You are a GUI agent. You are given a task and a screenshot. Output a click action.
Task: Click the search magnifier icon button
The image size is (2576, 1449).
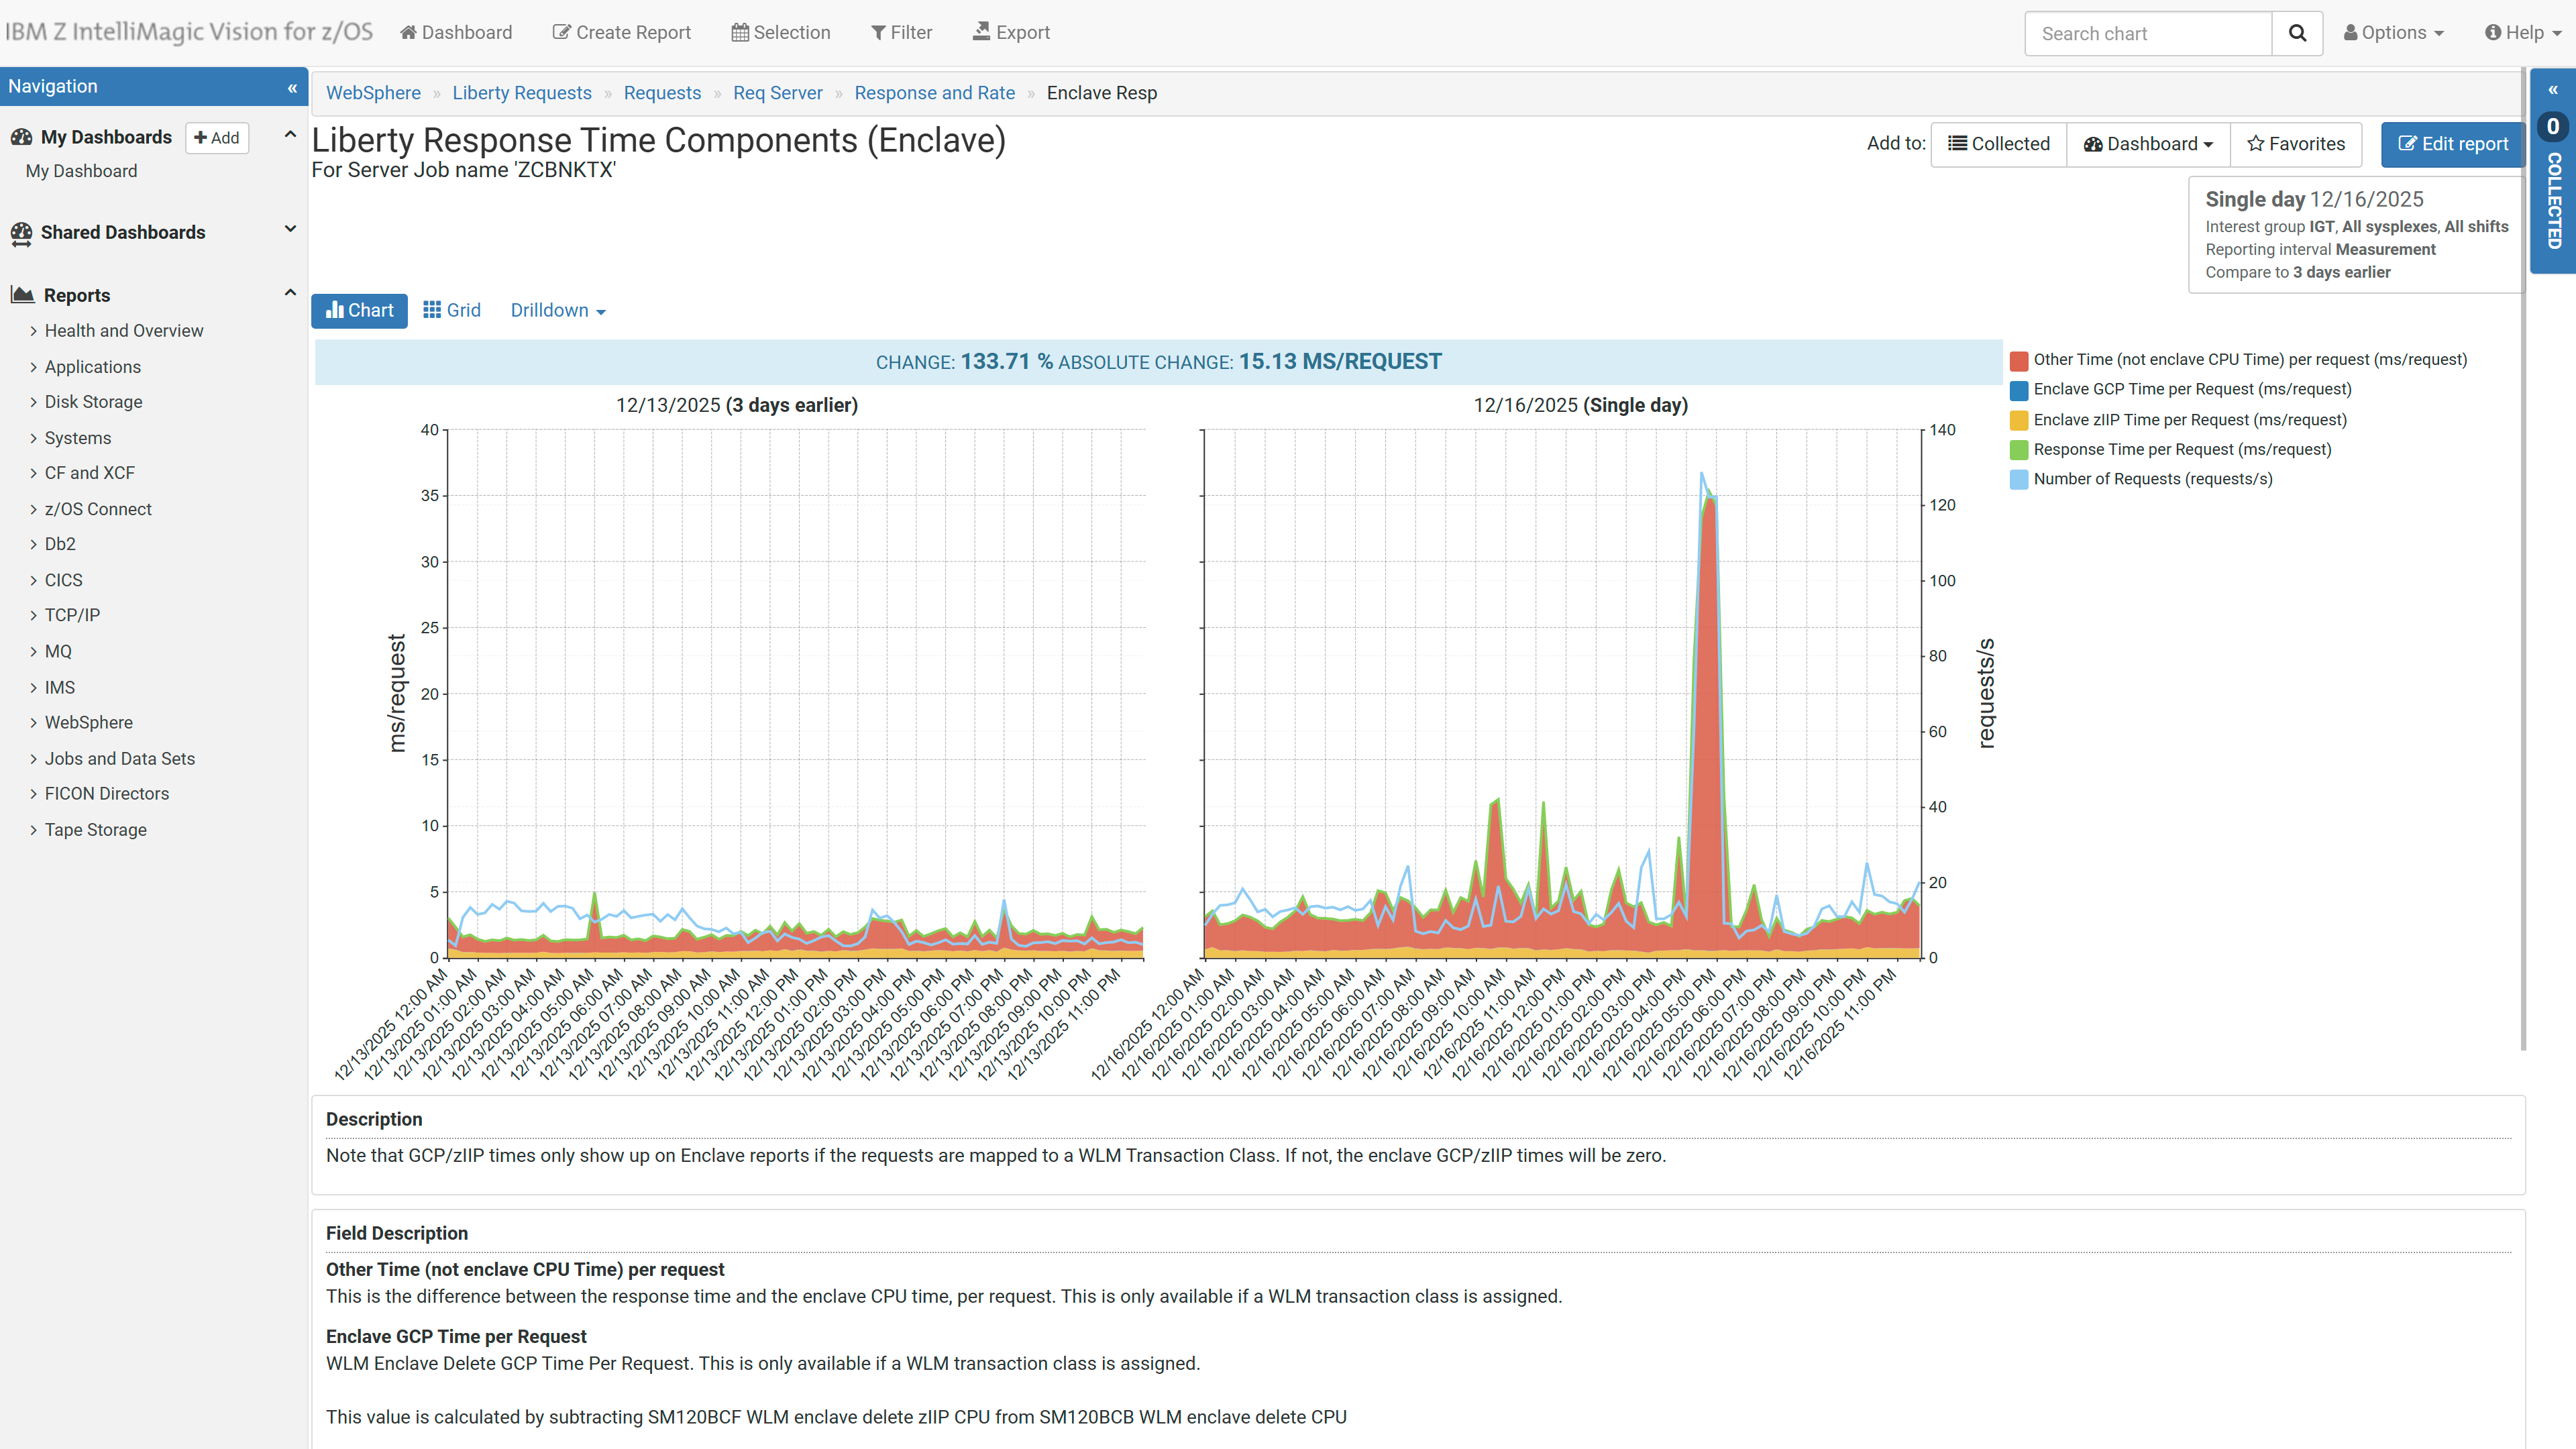[2297, 33]
